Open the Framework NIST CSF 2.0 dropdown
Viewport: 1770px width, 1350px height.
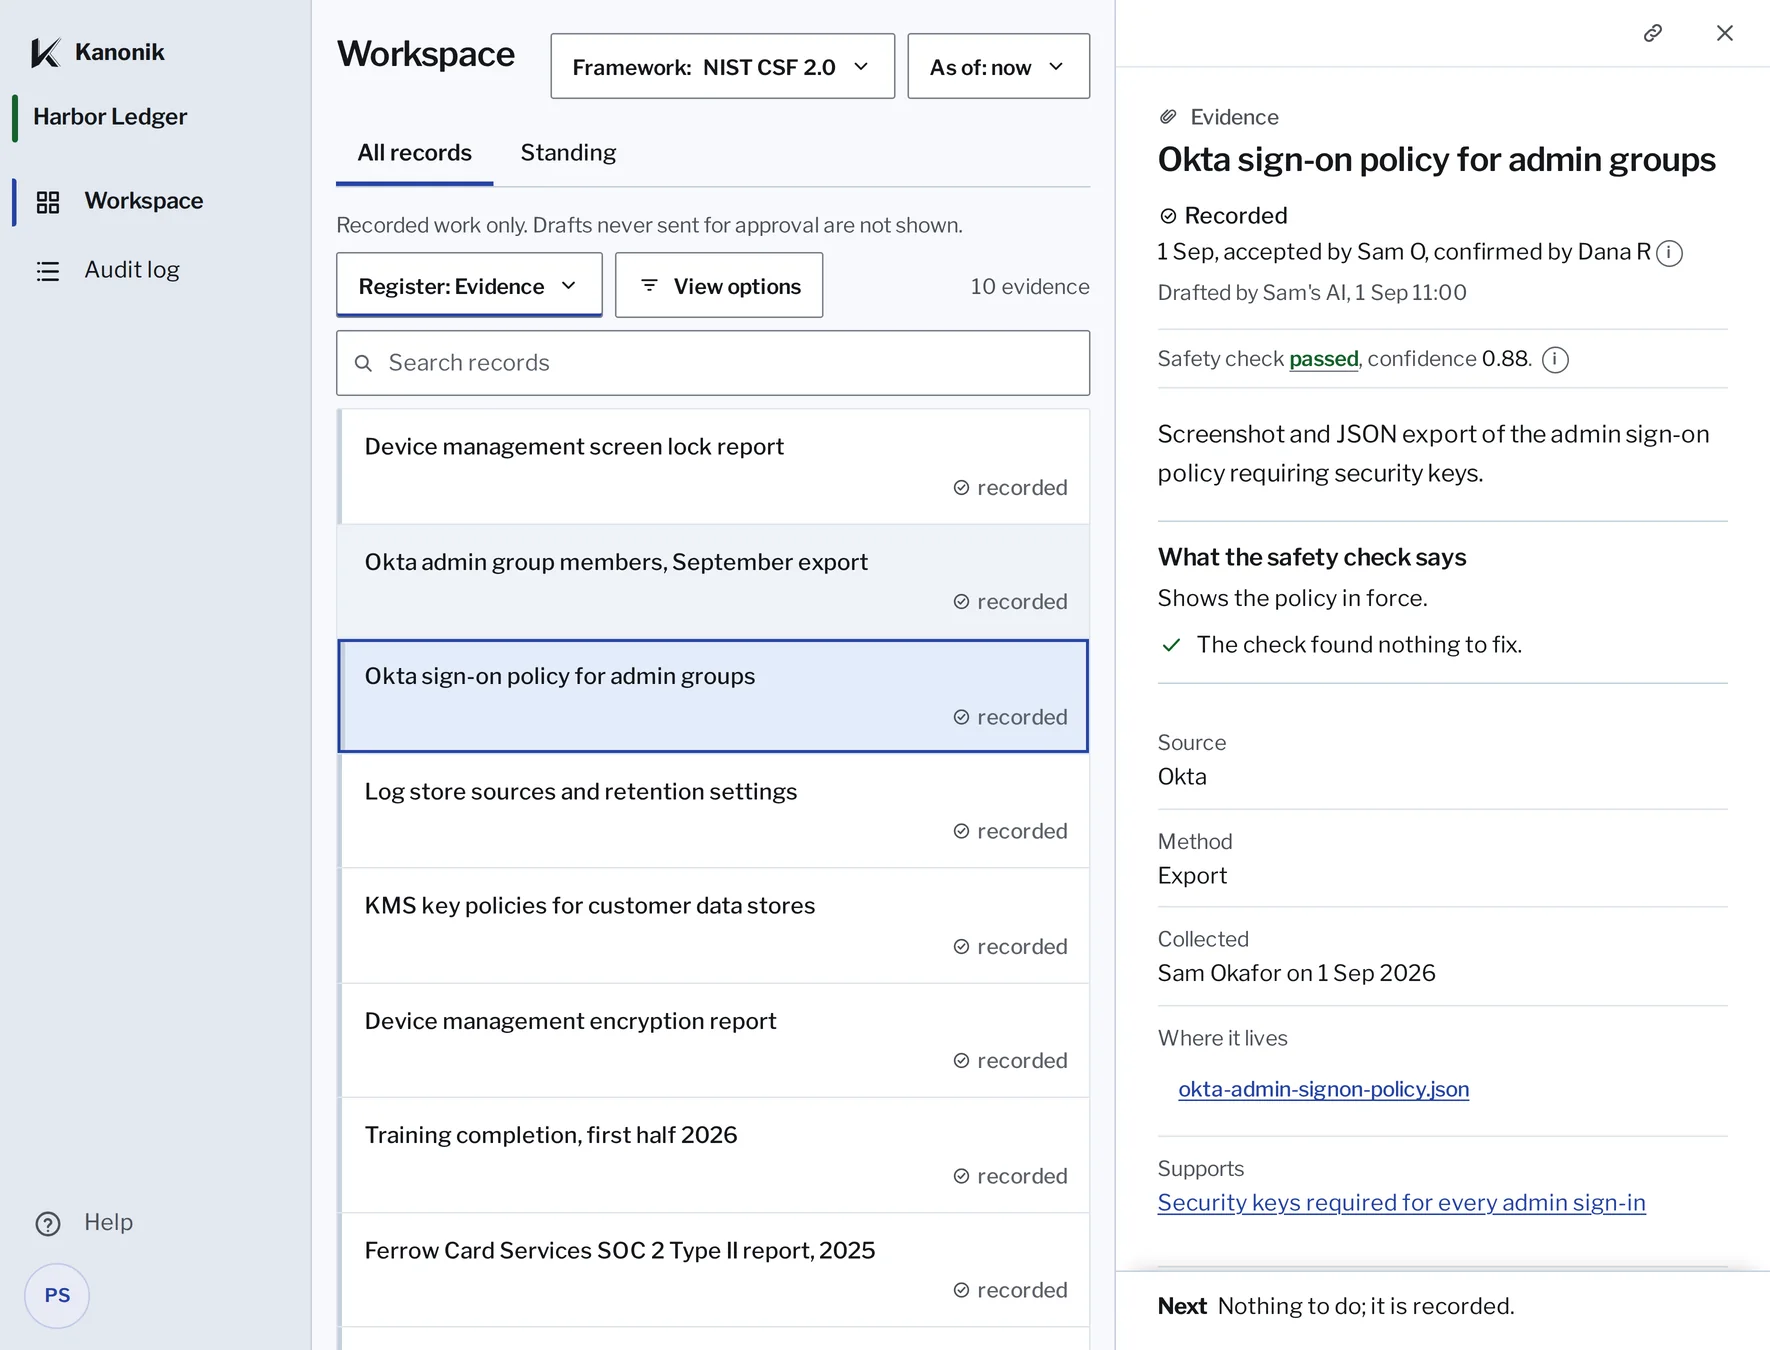coord(722,66)
